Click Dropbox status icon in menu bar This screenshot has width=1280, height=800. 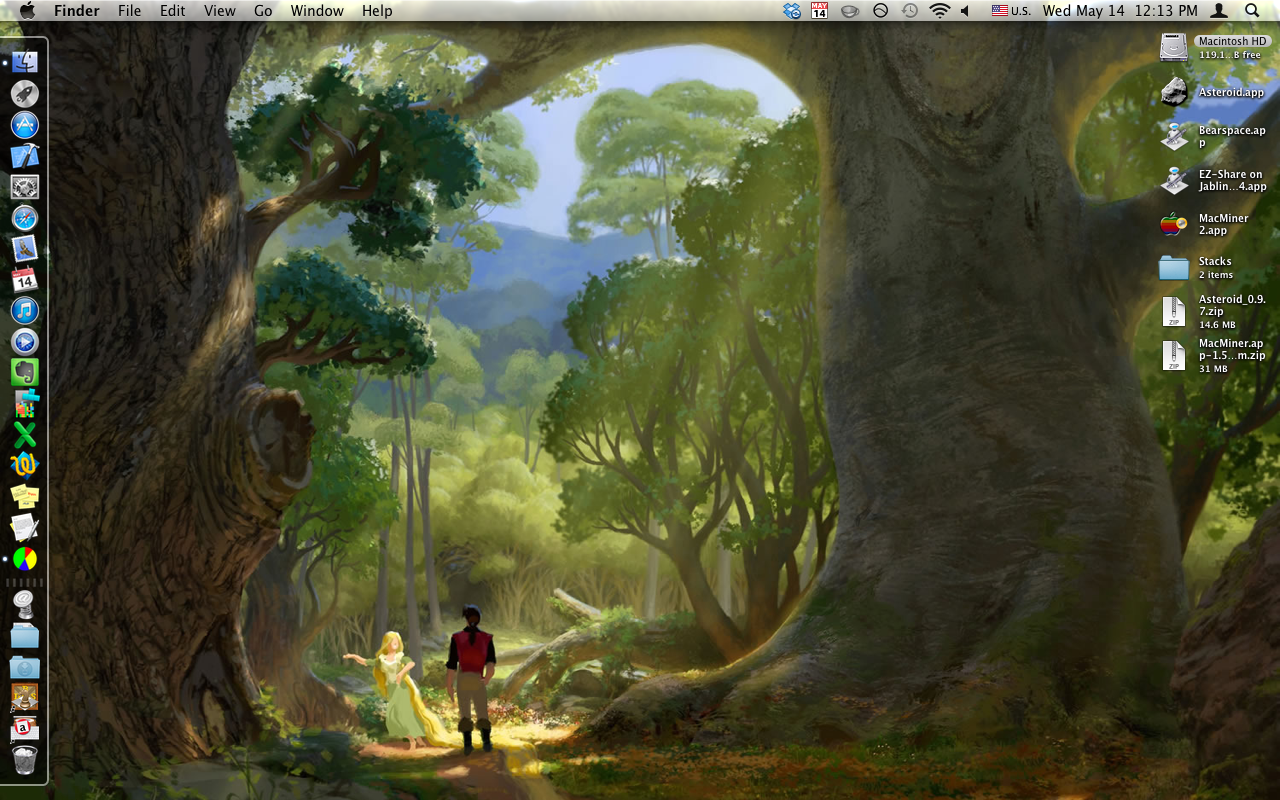(x=792, y=10)
